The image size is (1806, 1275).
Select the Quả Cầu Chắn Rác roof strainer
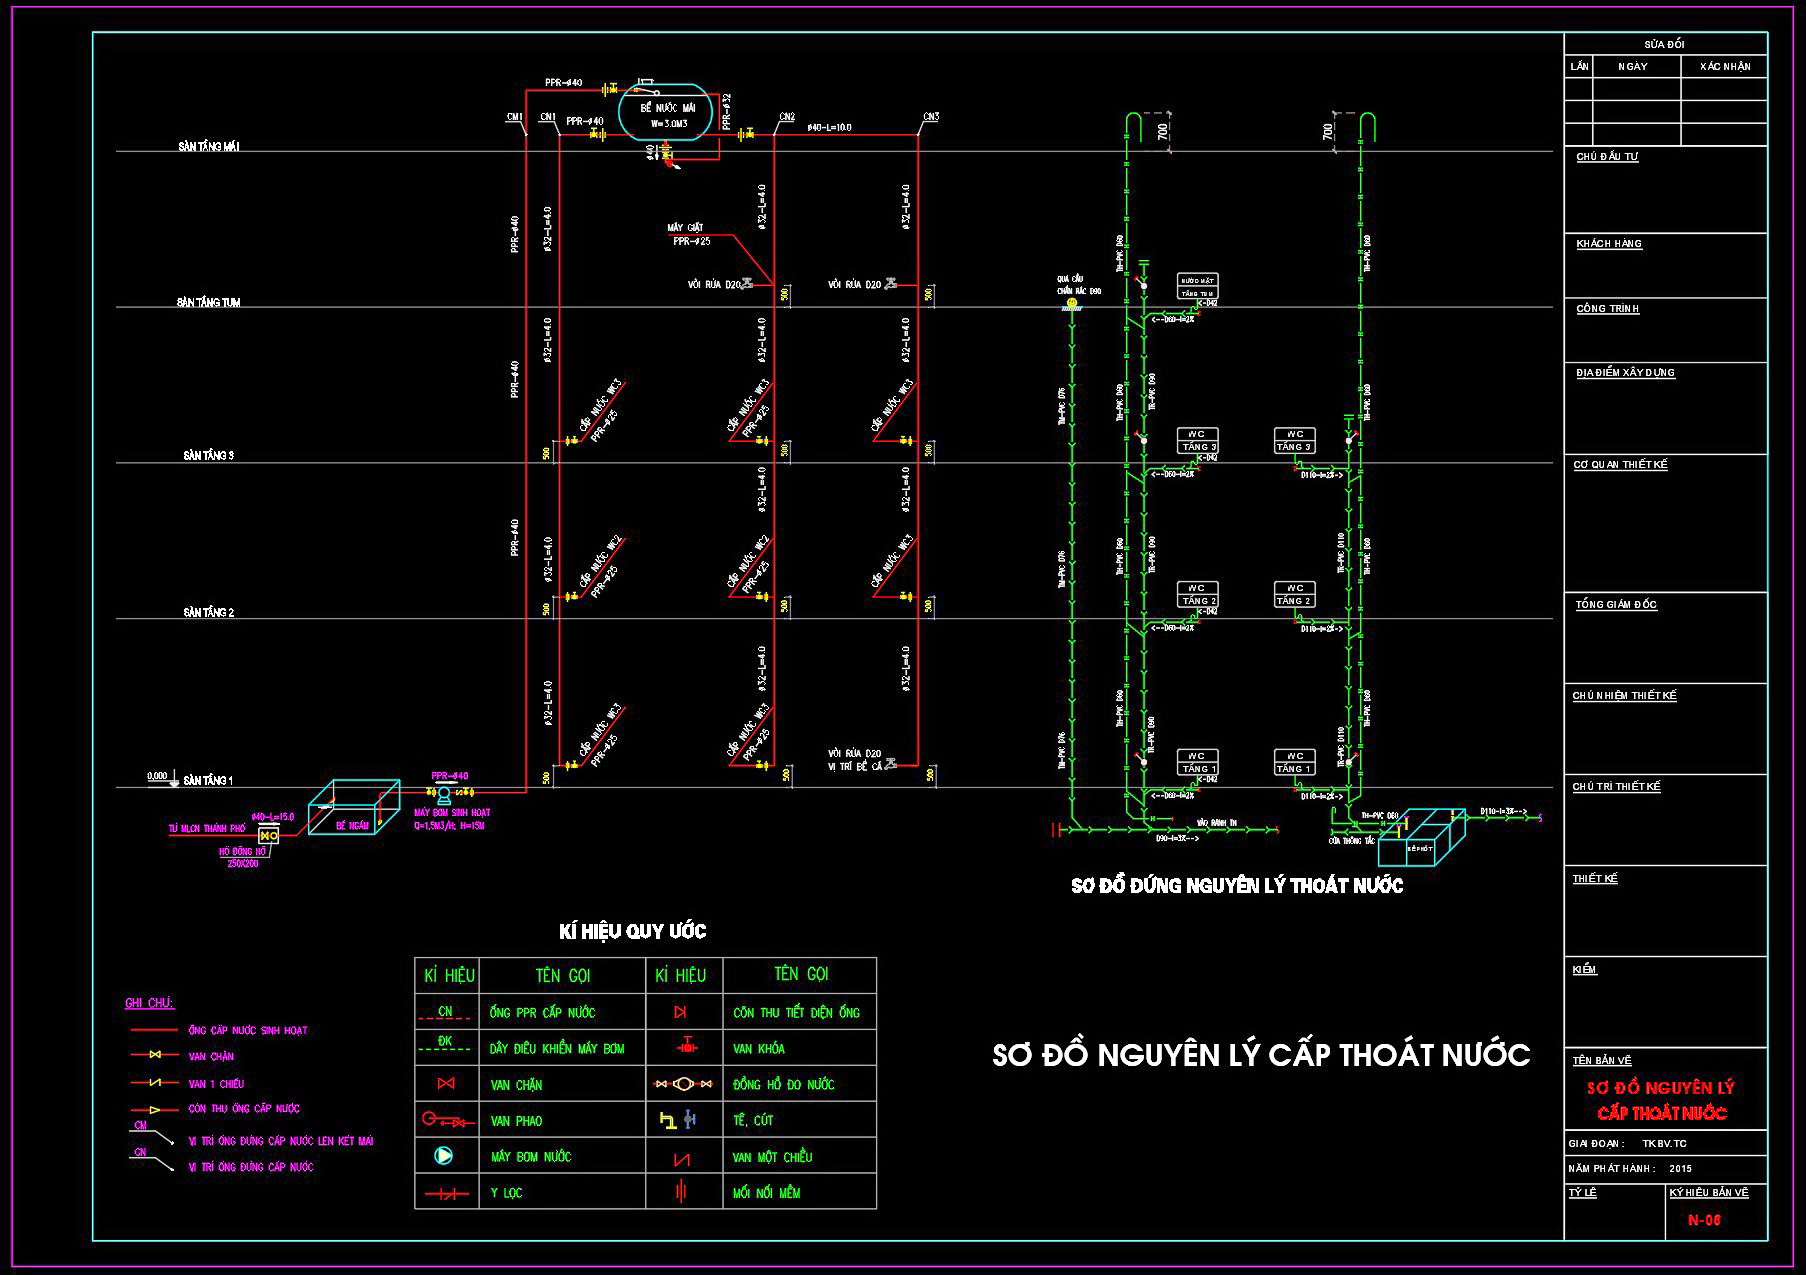tap(1072, 302)
